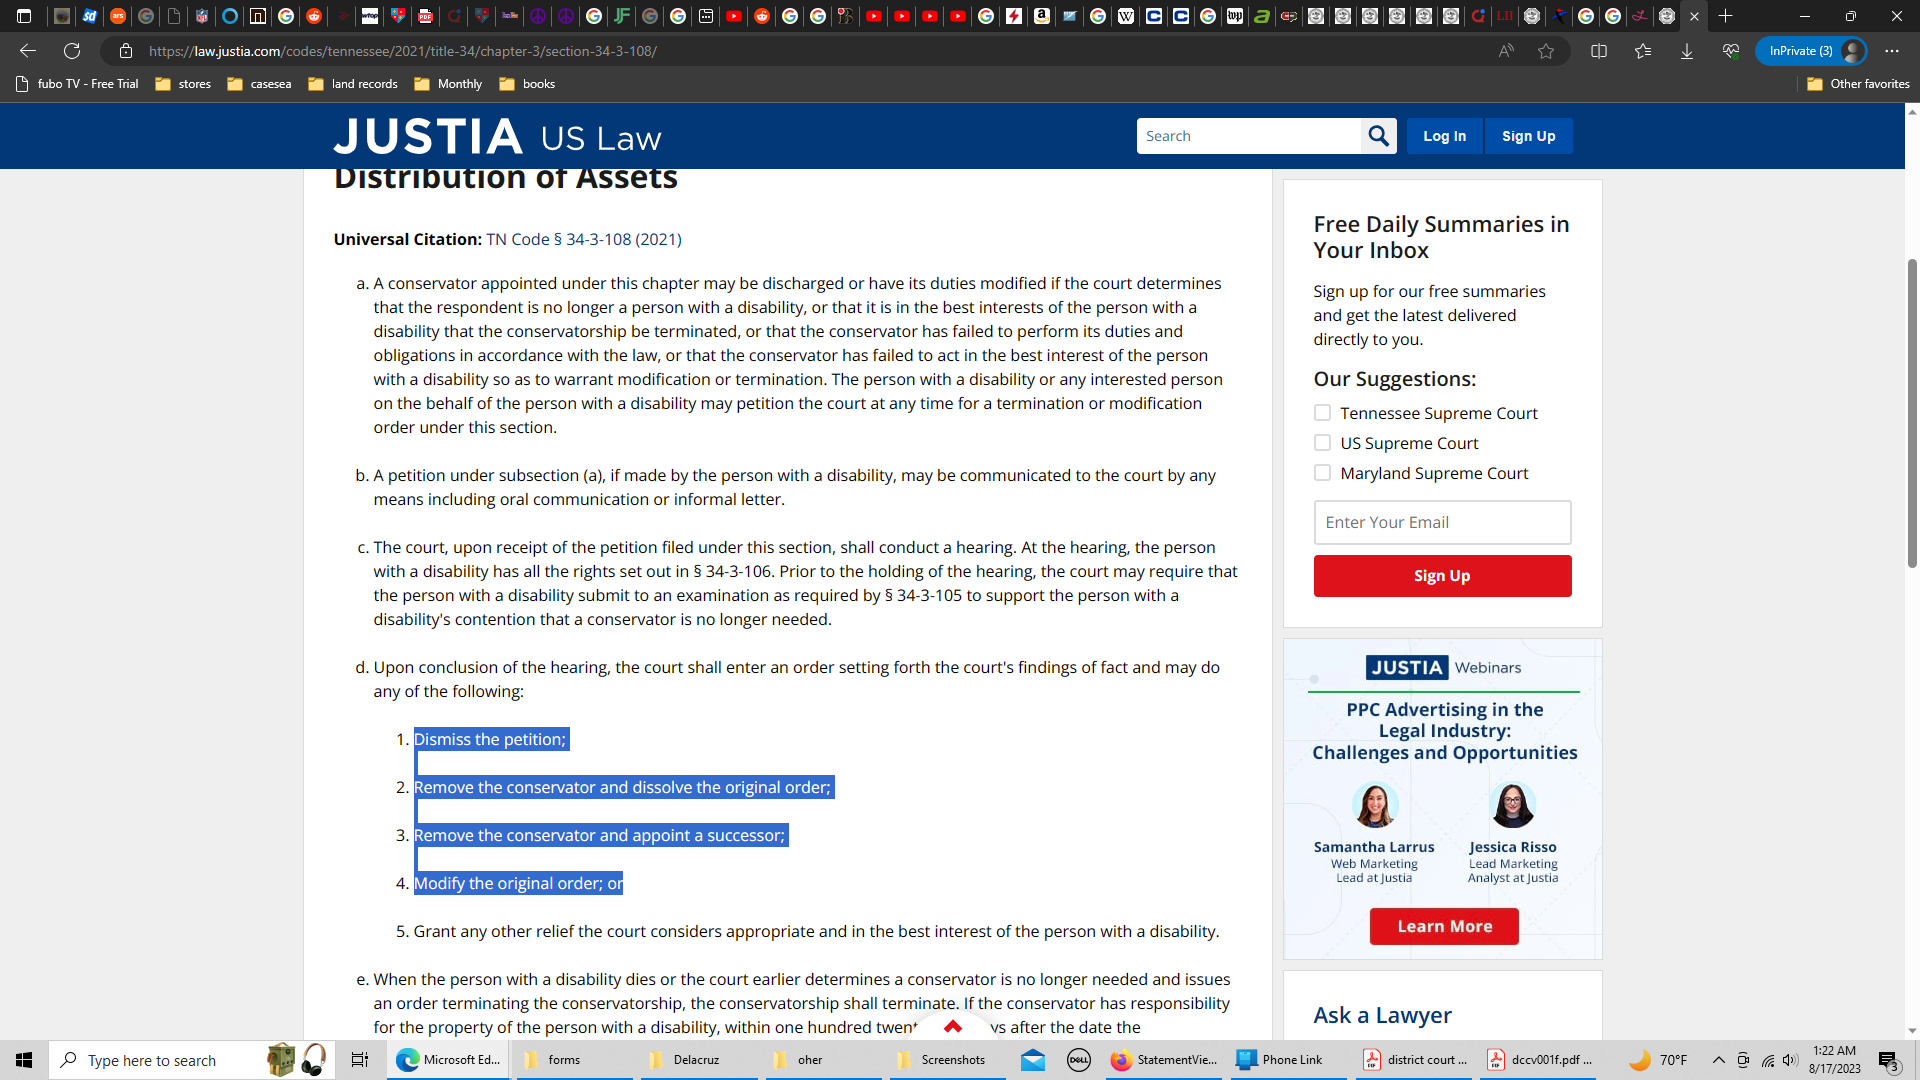
Task: Click the blue Sign Up header button
Action: point(1528,136)
